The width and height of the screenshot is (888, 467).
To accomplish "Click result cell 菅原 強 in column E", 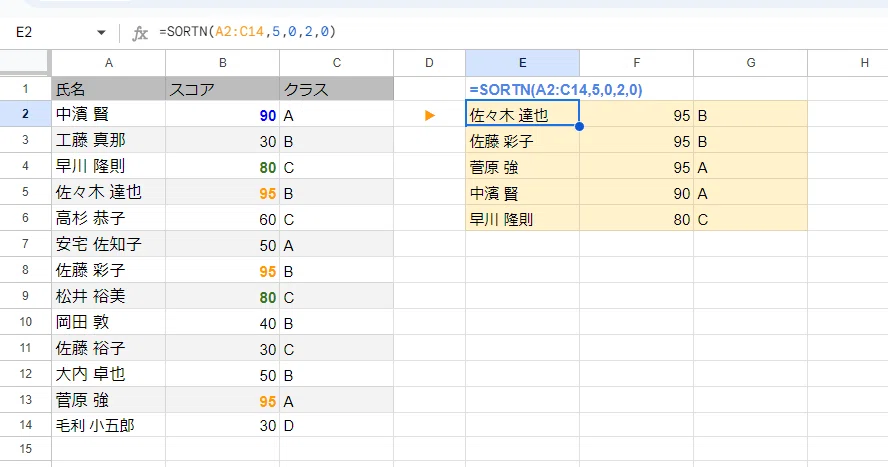I will (x=523, y=168).
